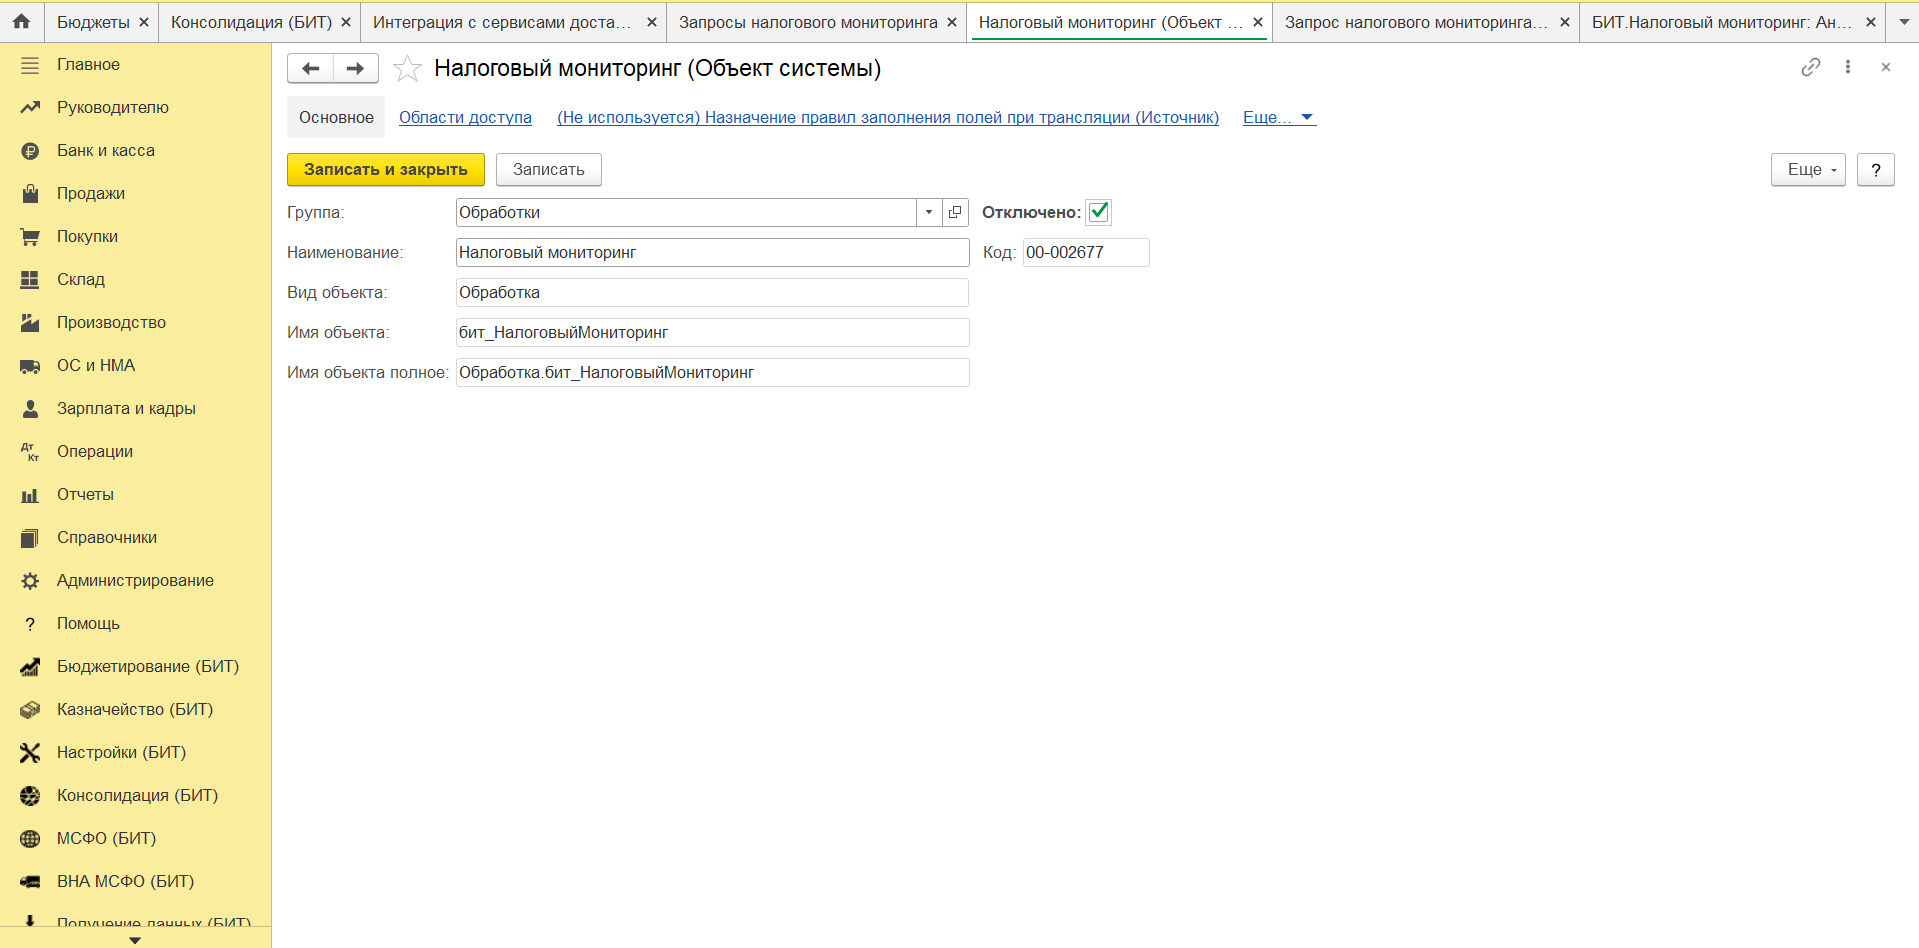Screen dimensions: 1919x948
Task: Open ОС и НМА truck icon
Action: (30, 366)
